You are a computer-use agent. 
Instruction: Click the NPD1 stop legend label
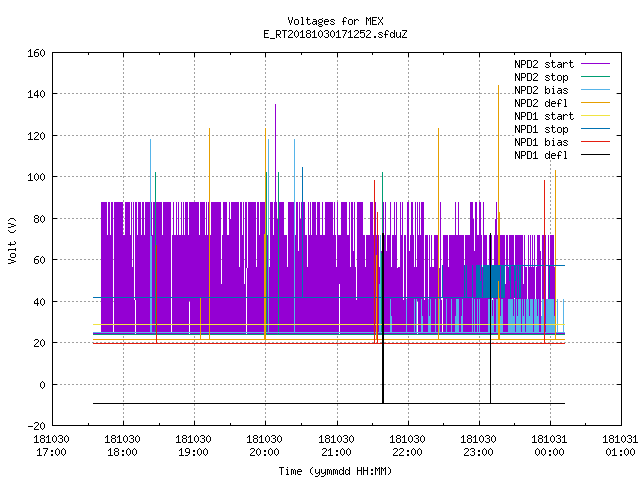point(541,129)
